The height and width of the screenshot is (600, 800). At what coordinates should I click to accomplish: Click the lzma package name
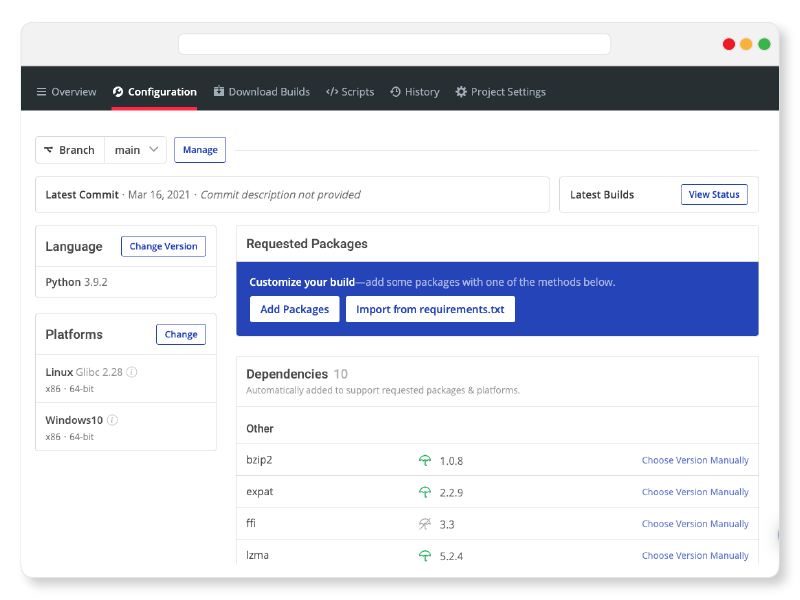point(257,555)
